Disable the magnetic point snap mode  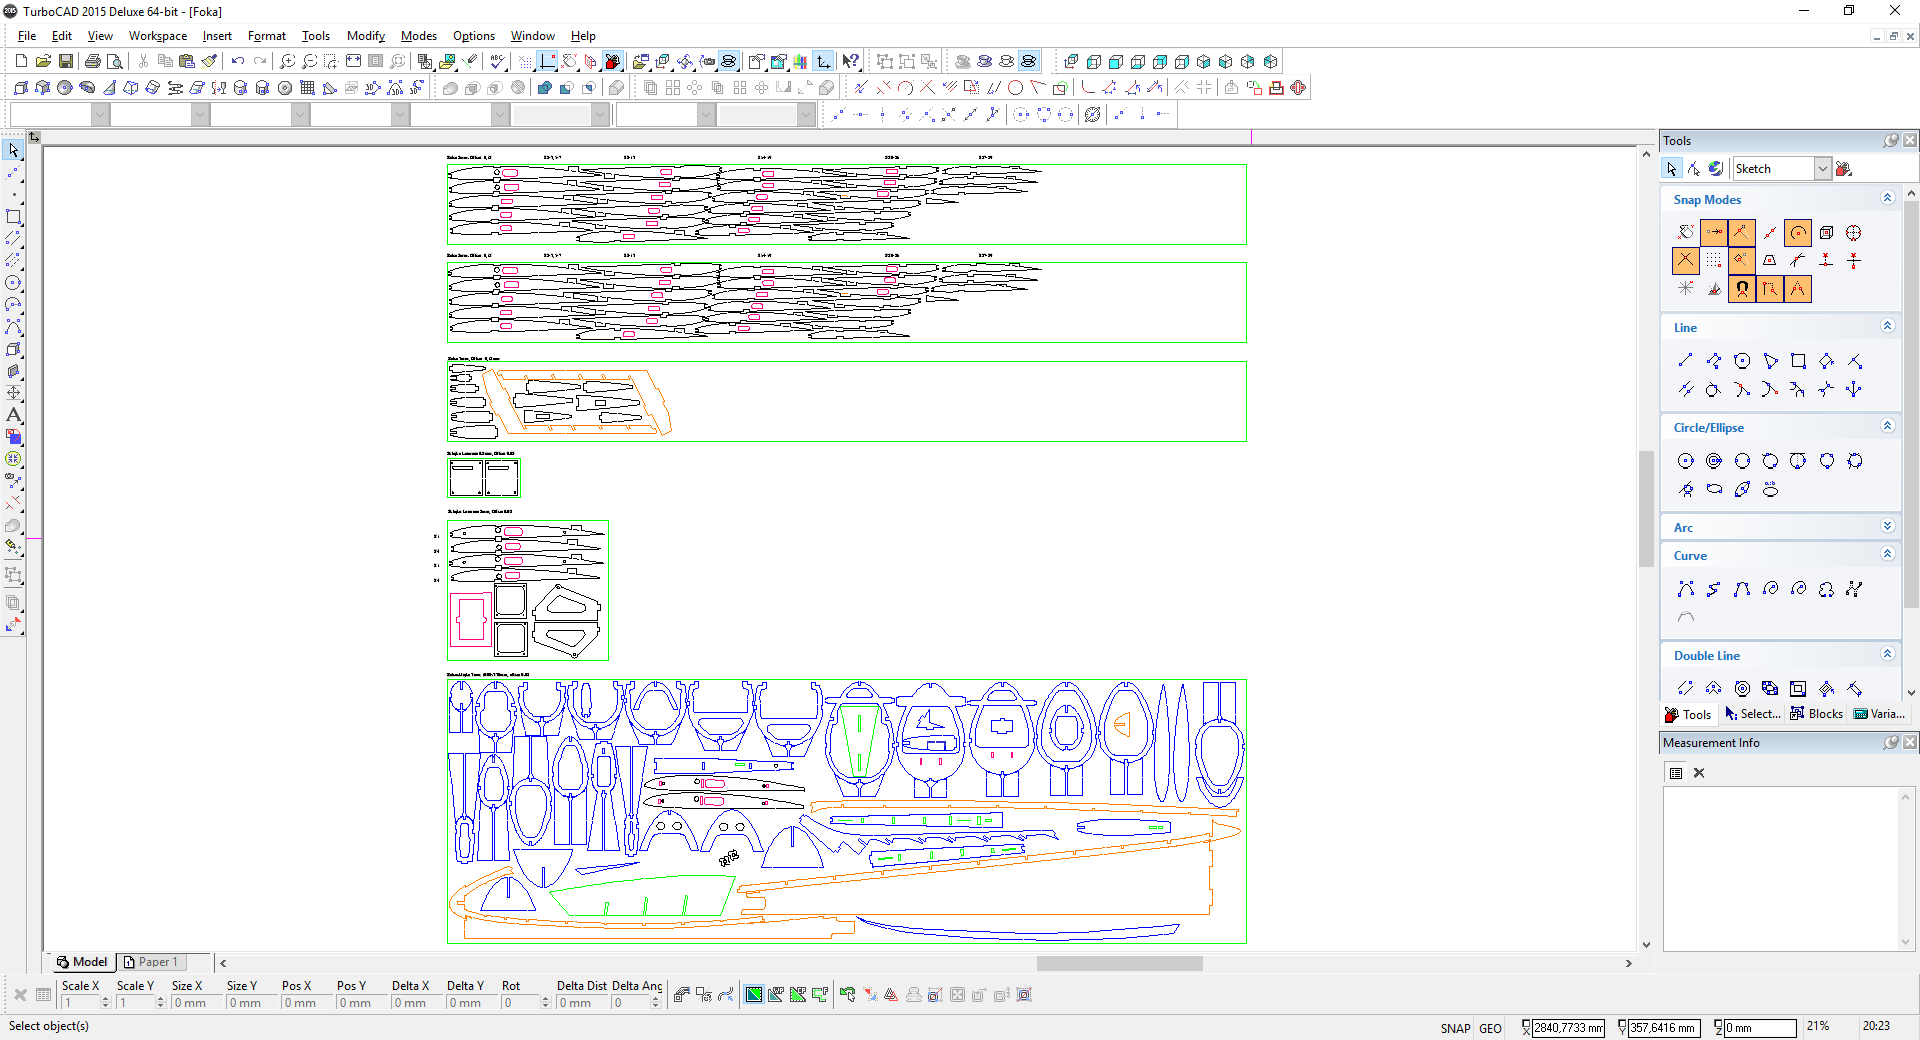1742,289
